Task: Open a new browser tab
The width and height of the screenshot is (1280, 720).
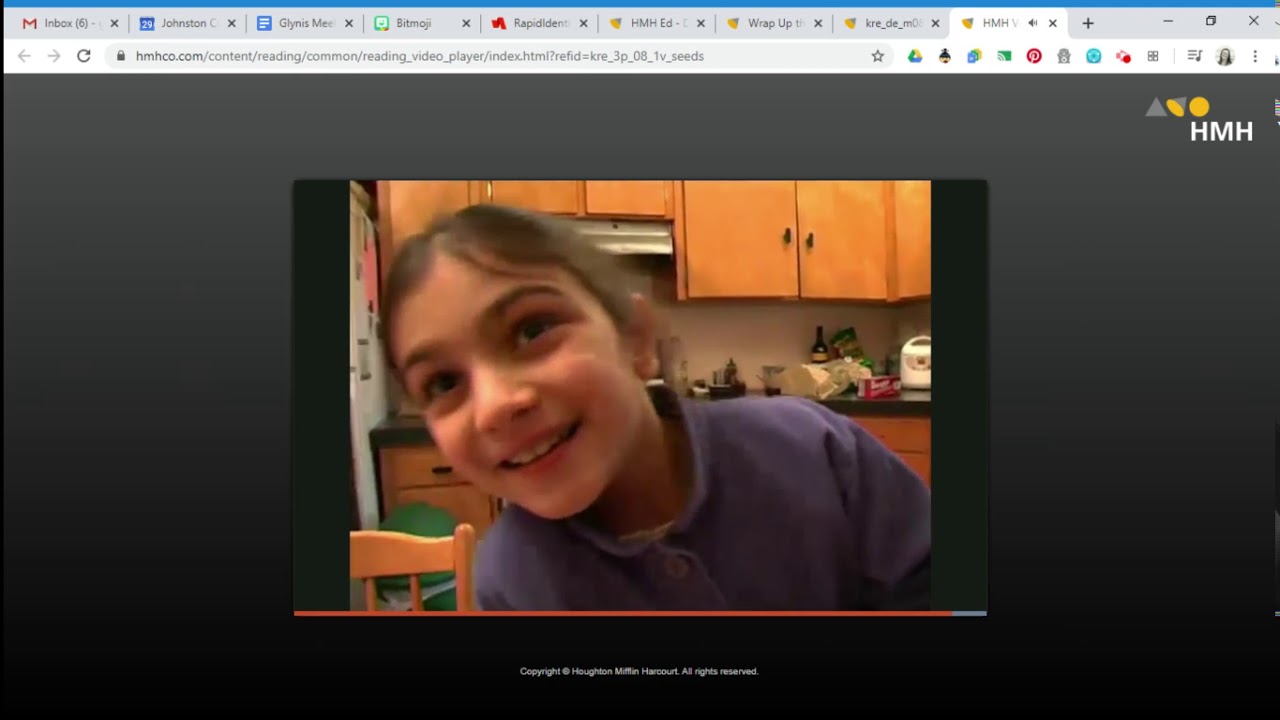Action: click(x=1088, y=23)
